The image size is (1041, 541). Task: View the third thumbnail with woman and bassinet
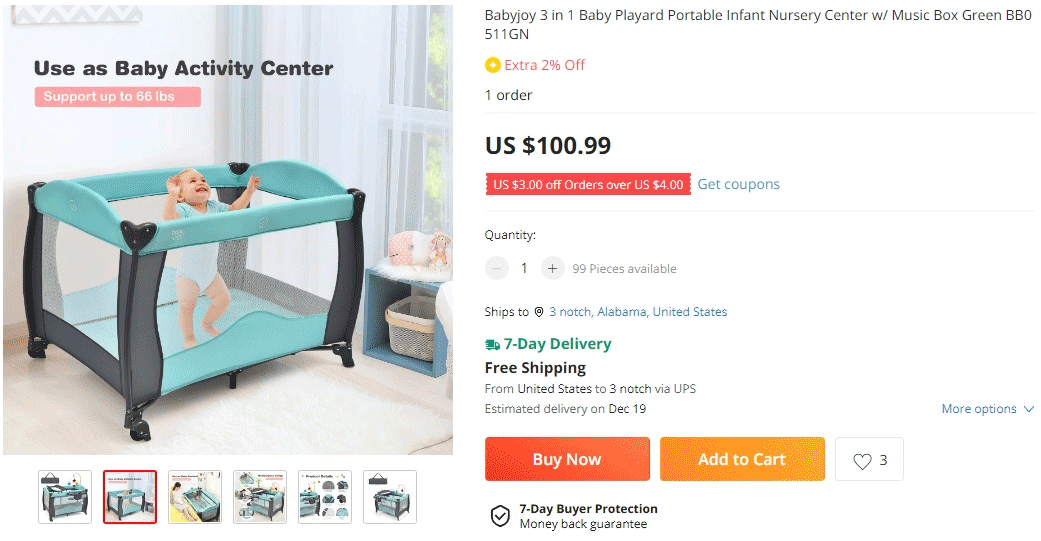pyautogui.click(x=195, y=497)
